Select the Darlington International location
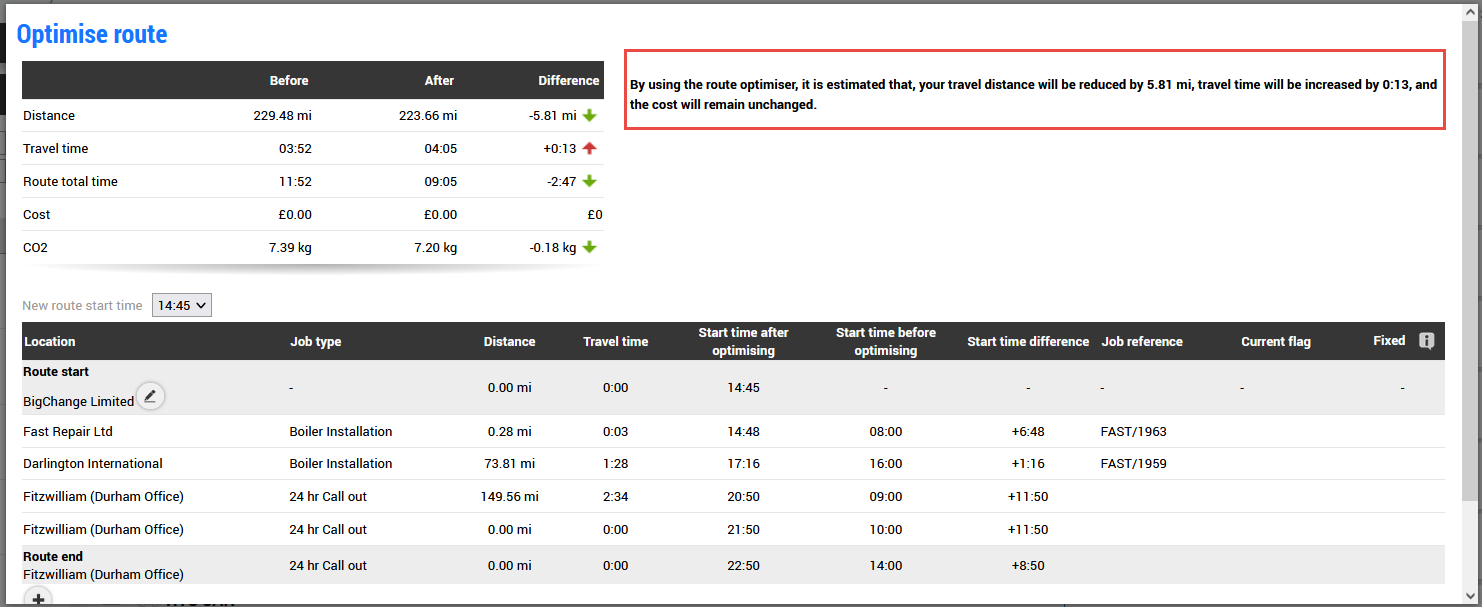Viewport: 1482px width, 607px height. pos(93,464)
